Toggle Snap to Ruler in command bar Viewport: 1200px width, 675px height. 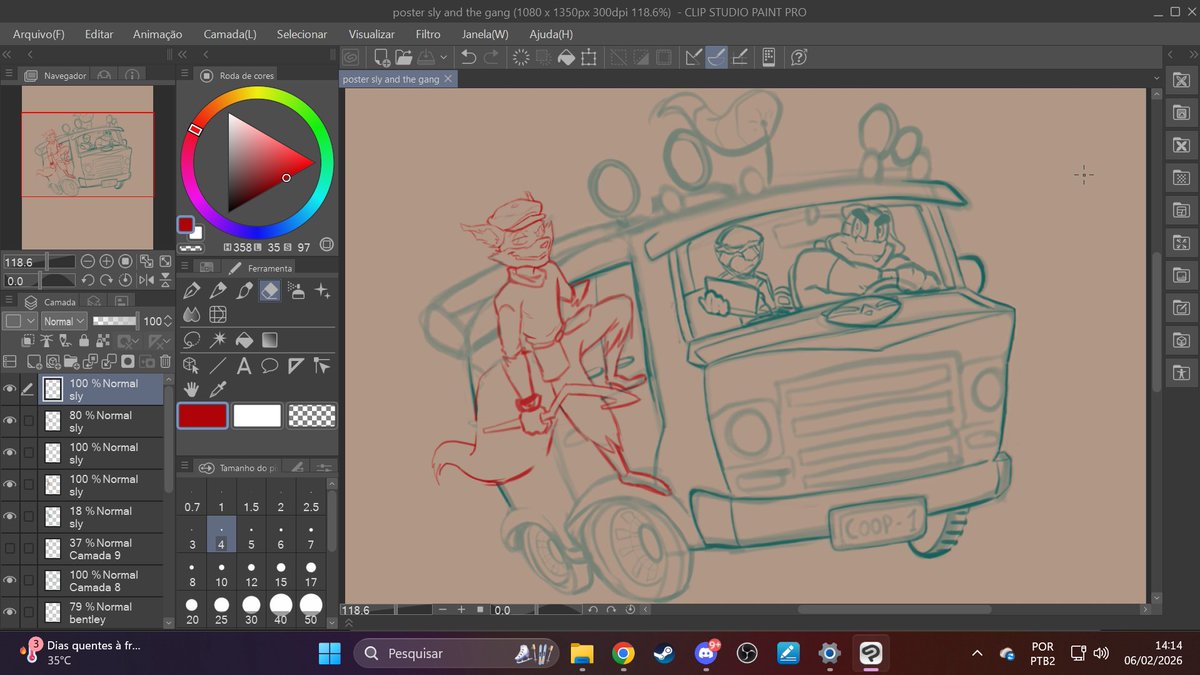coord(693,57)
